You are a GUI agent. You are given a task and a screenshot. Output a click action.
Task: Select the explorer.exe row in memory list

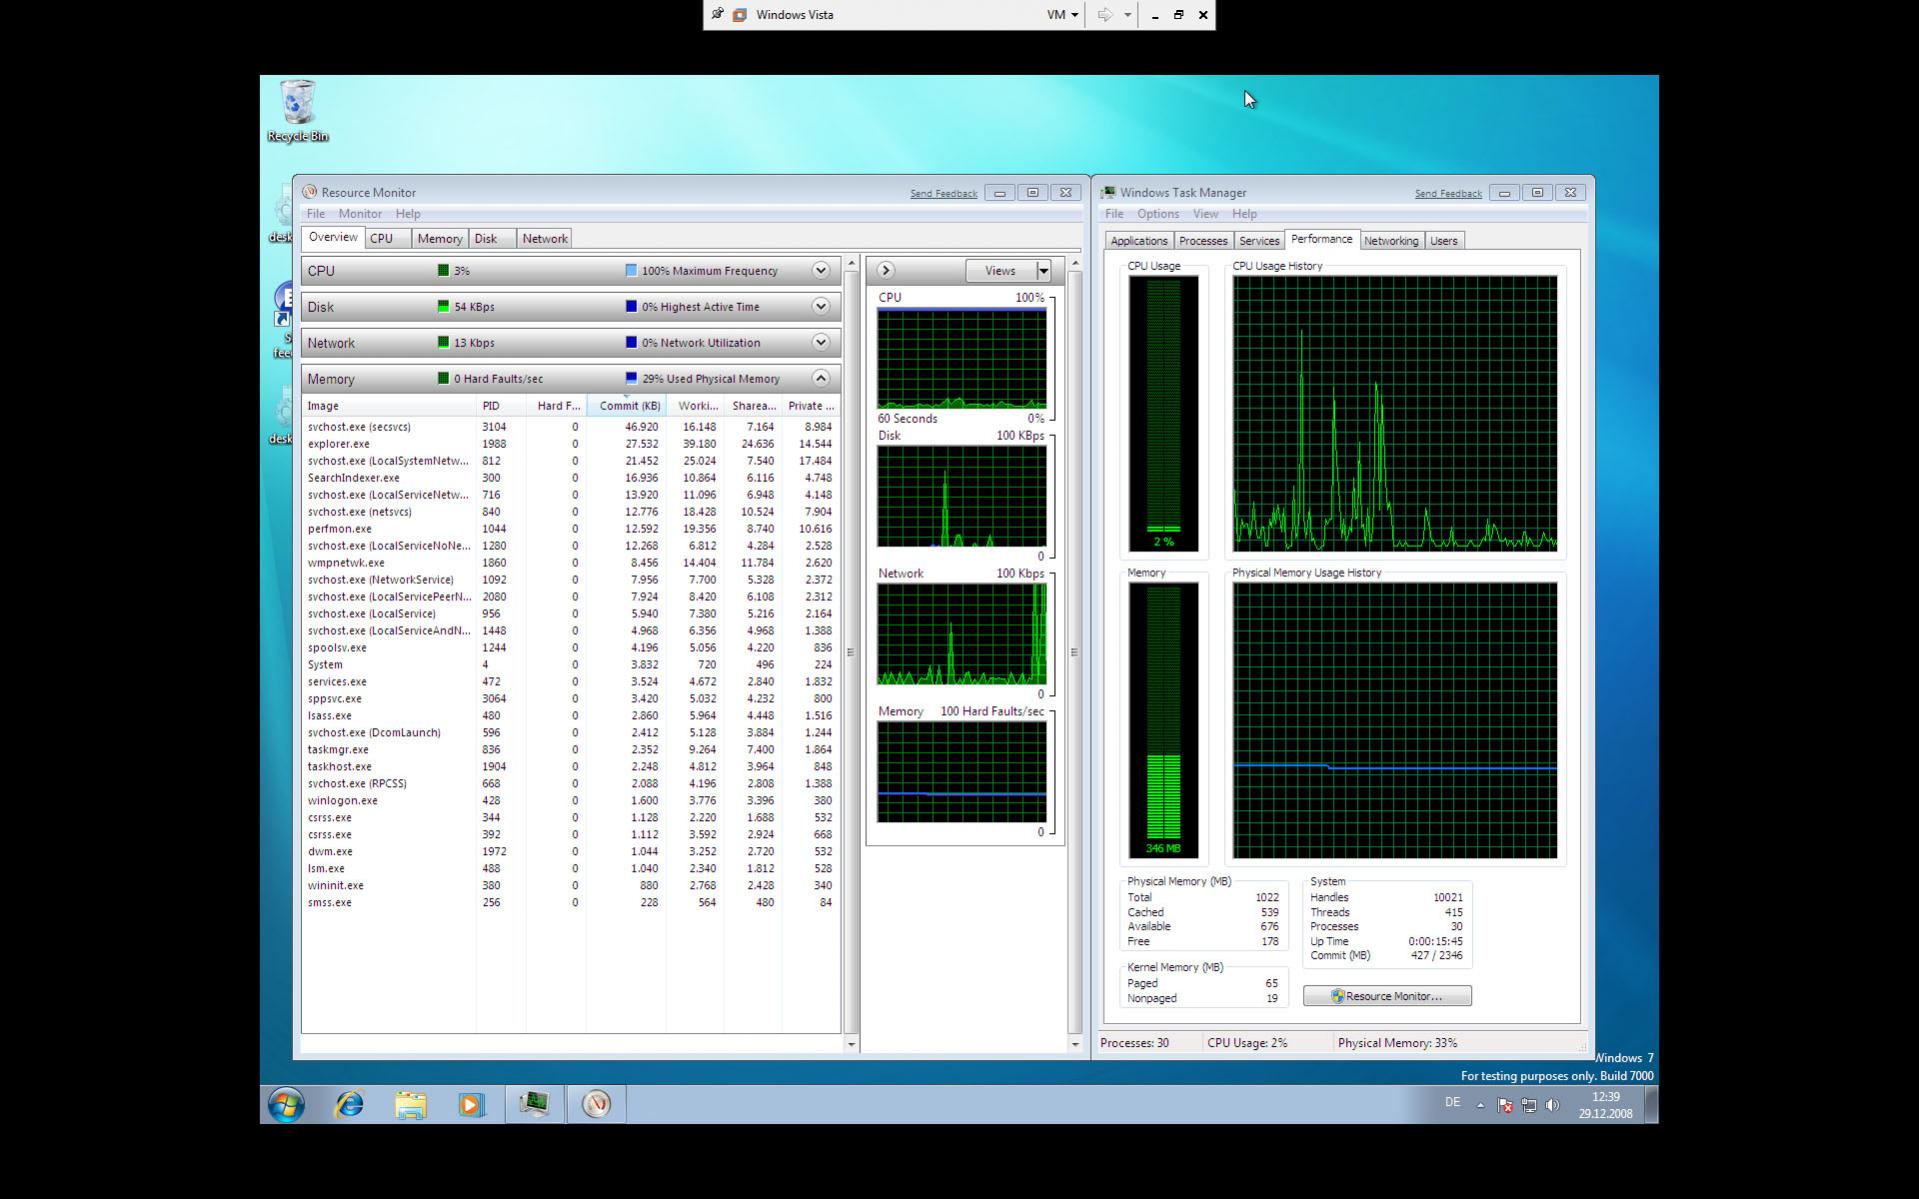(x=570, y=444)
